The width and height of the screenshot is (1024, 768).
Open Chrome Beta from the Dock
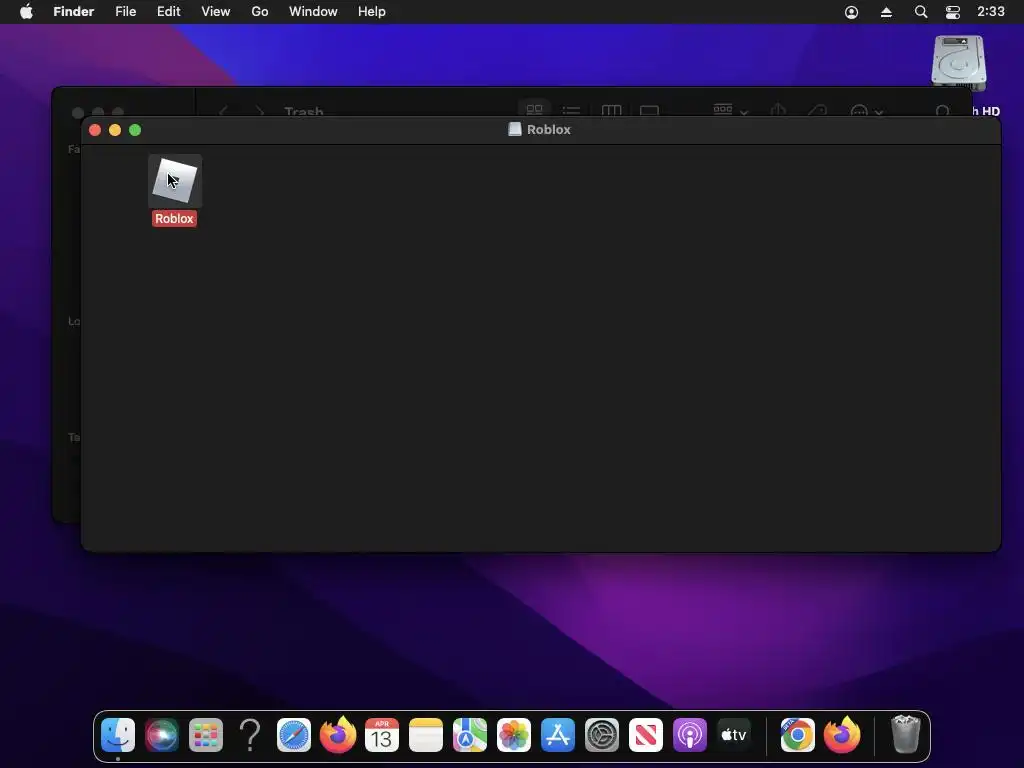pyautogui.click(x=797, y=735)
